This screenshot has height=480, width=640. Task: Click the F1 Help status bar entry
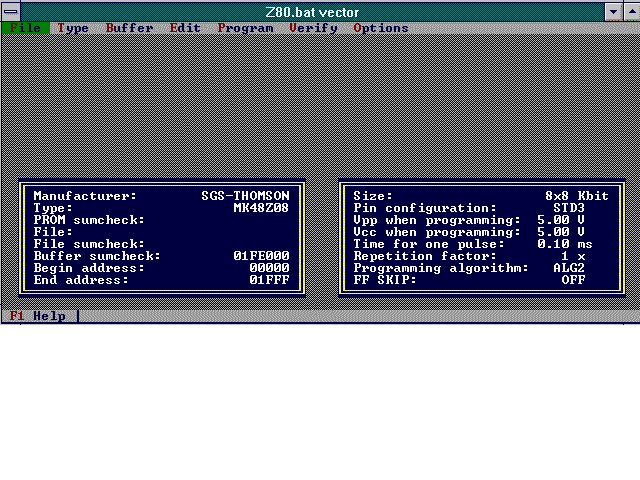coord(37,316)
